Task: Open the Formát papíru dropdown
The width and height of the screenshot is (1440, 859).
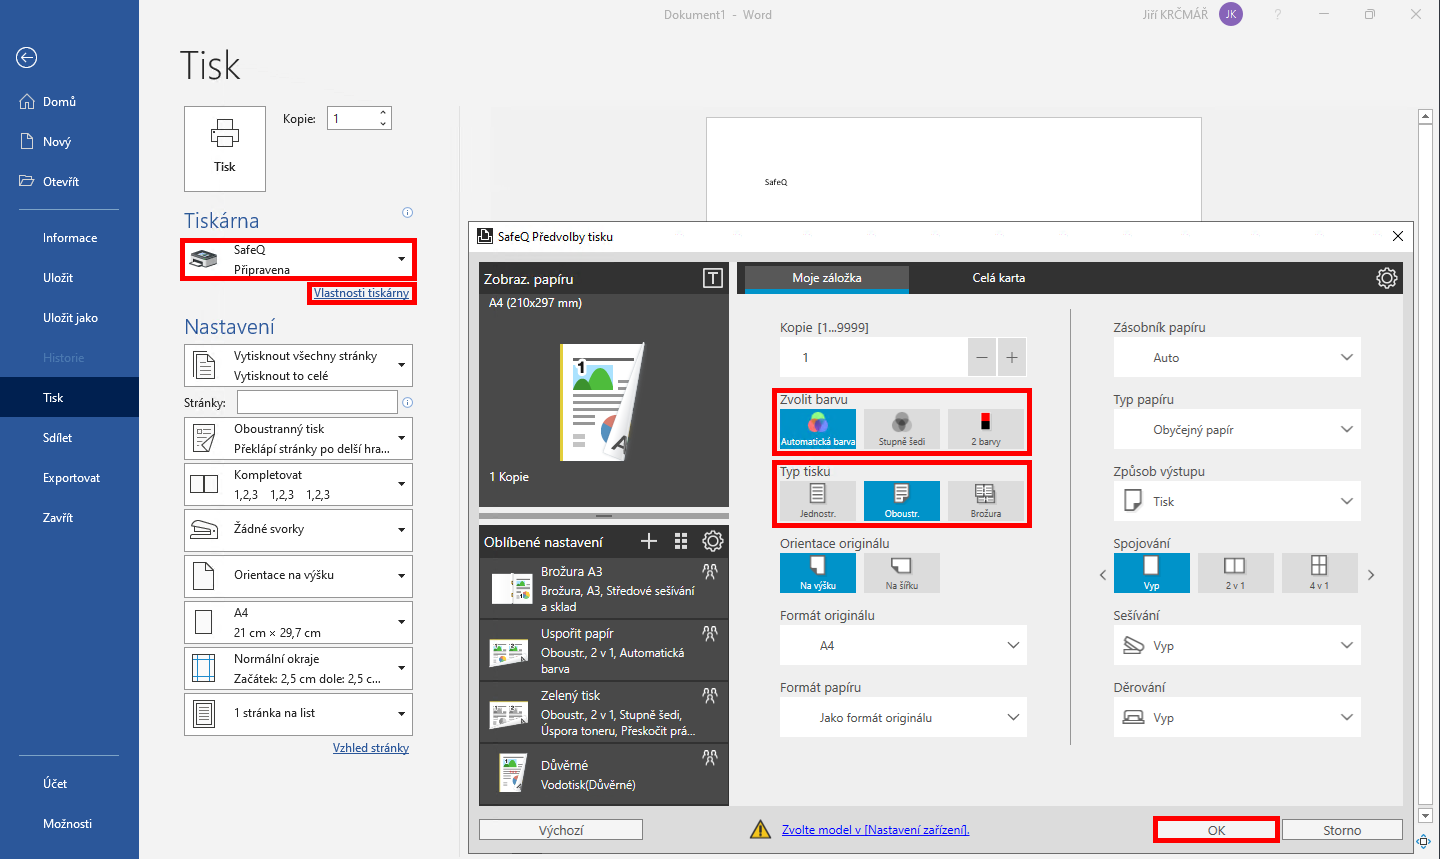Action: 903,717
